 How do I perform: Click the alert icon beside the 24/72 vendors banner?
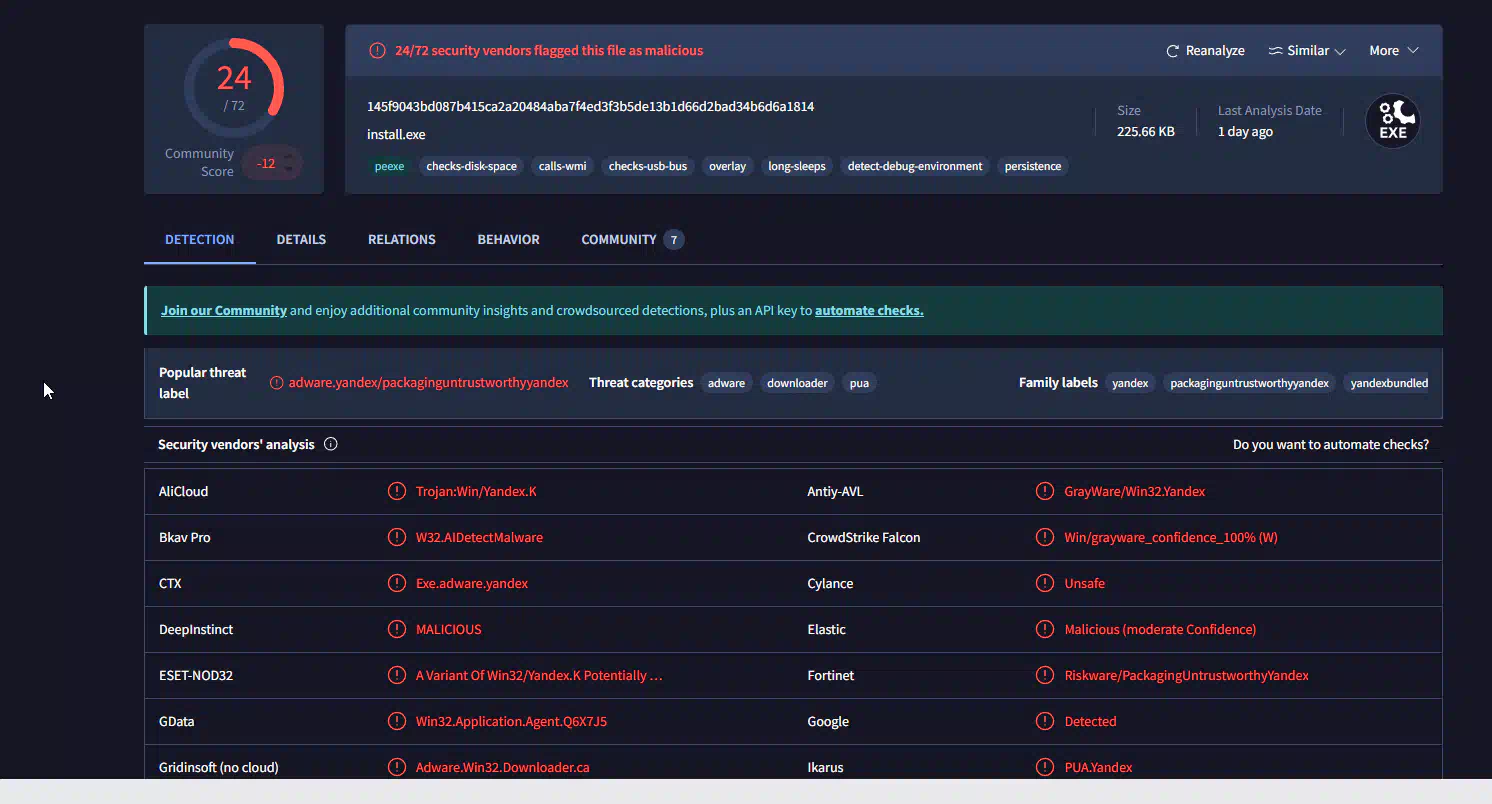pos(377,50)
